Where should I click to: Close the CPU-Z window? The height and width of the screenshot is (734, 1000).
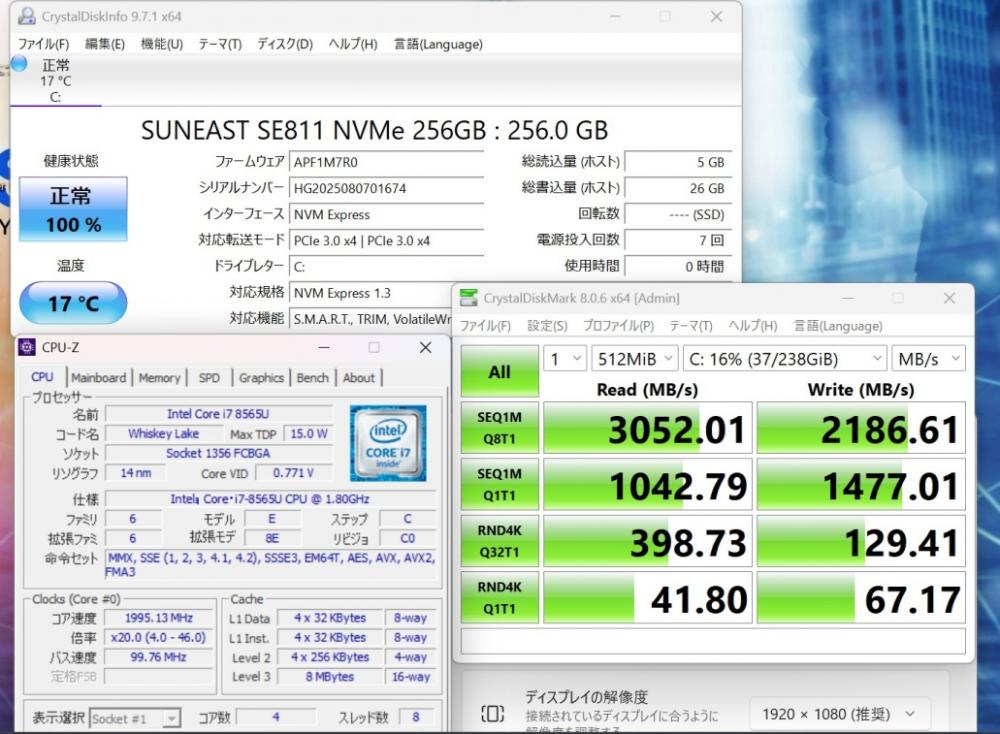425,348
